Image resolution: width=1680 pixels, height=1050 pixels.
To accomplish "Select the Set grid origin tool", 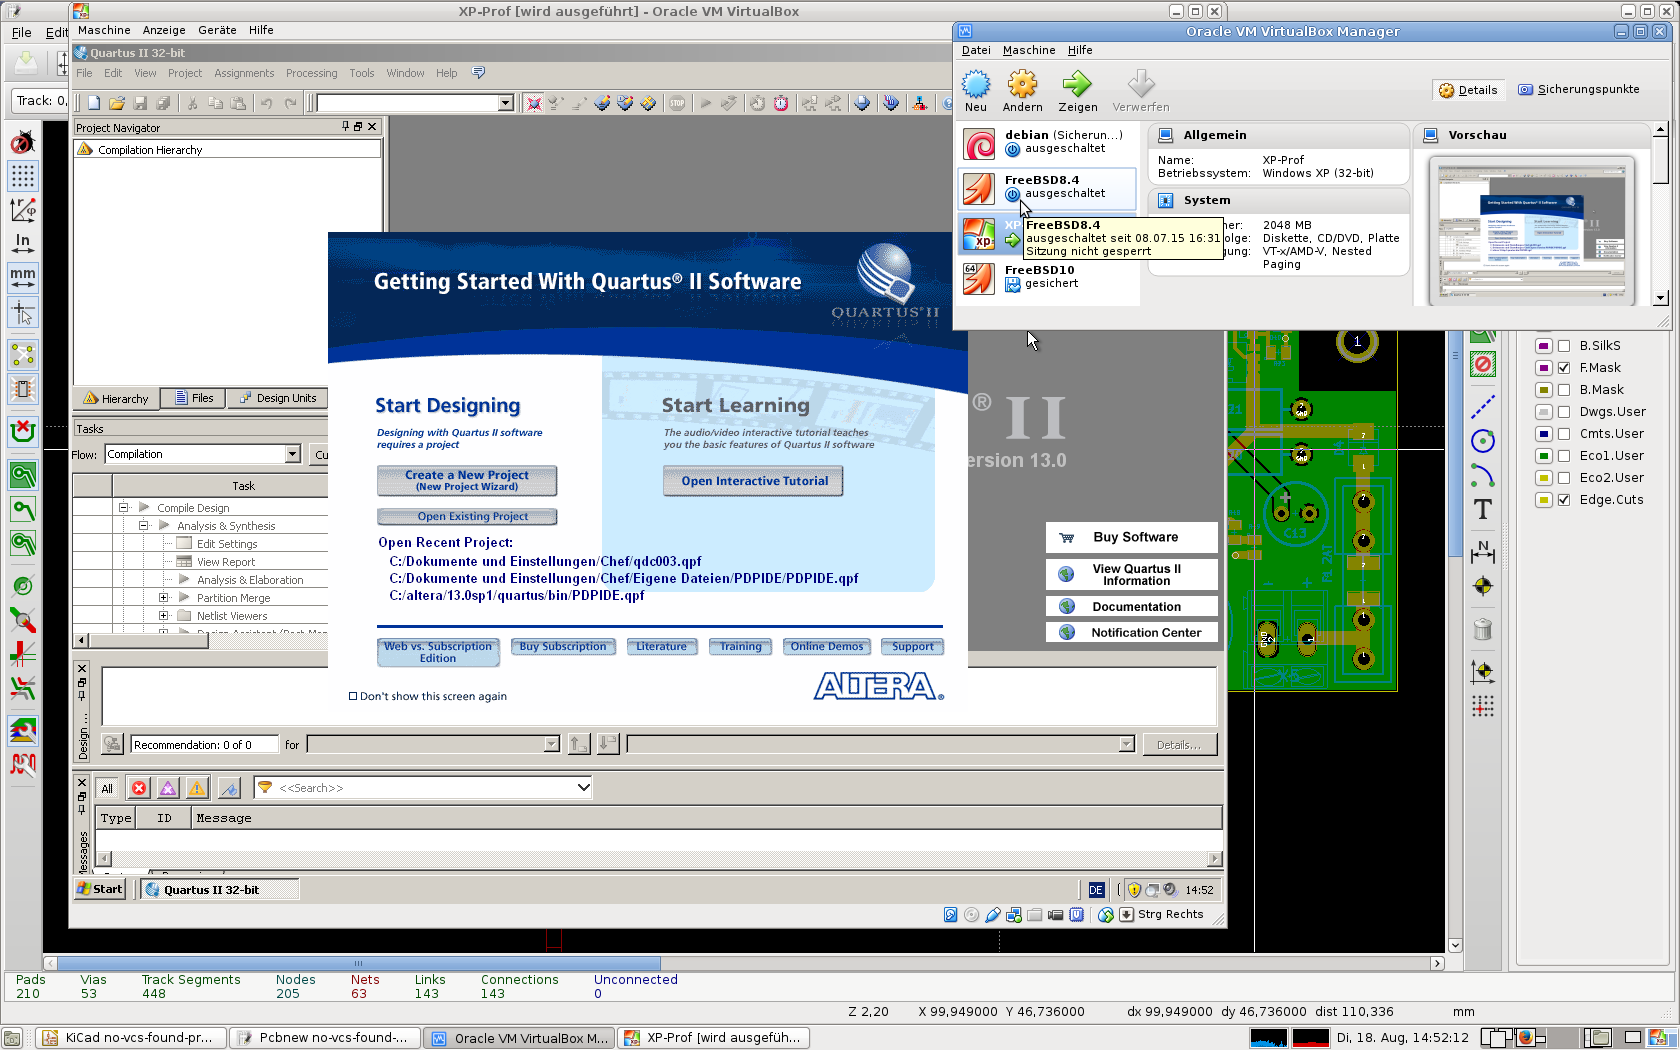I will (1483, 706).
